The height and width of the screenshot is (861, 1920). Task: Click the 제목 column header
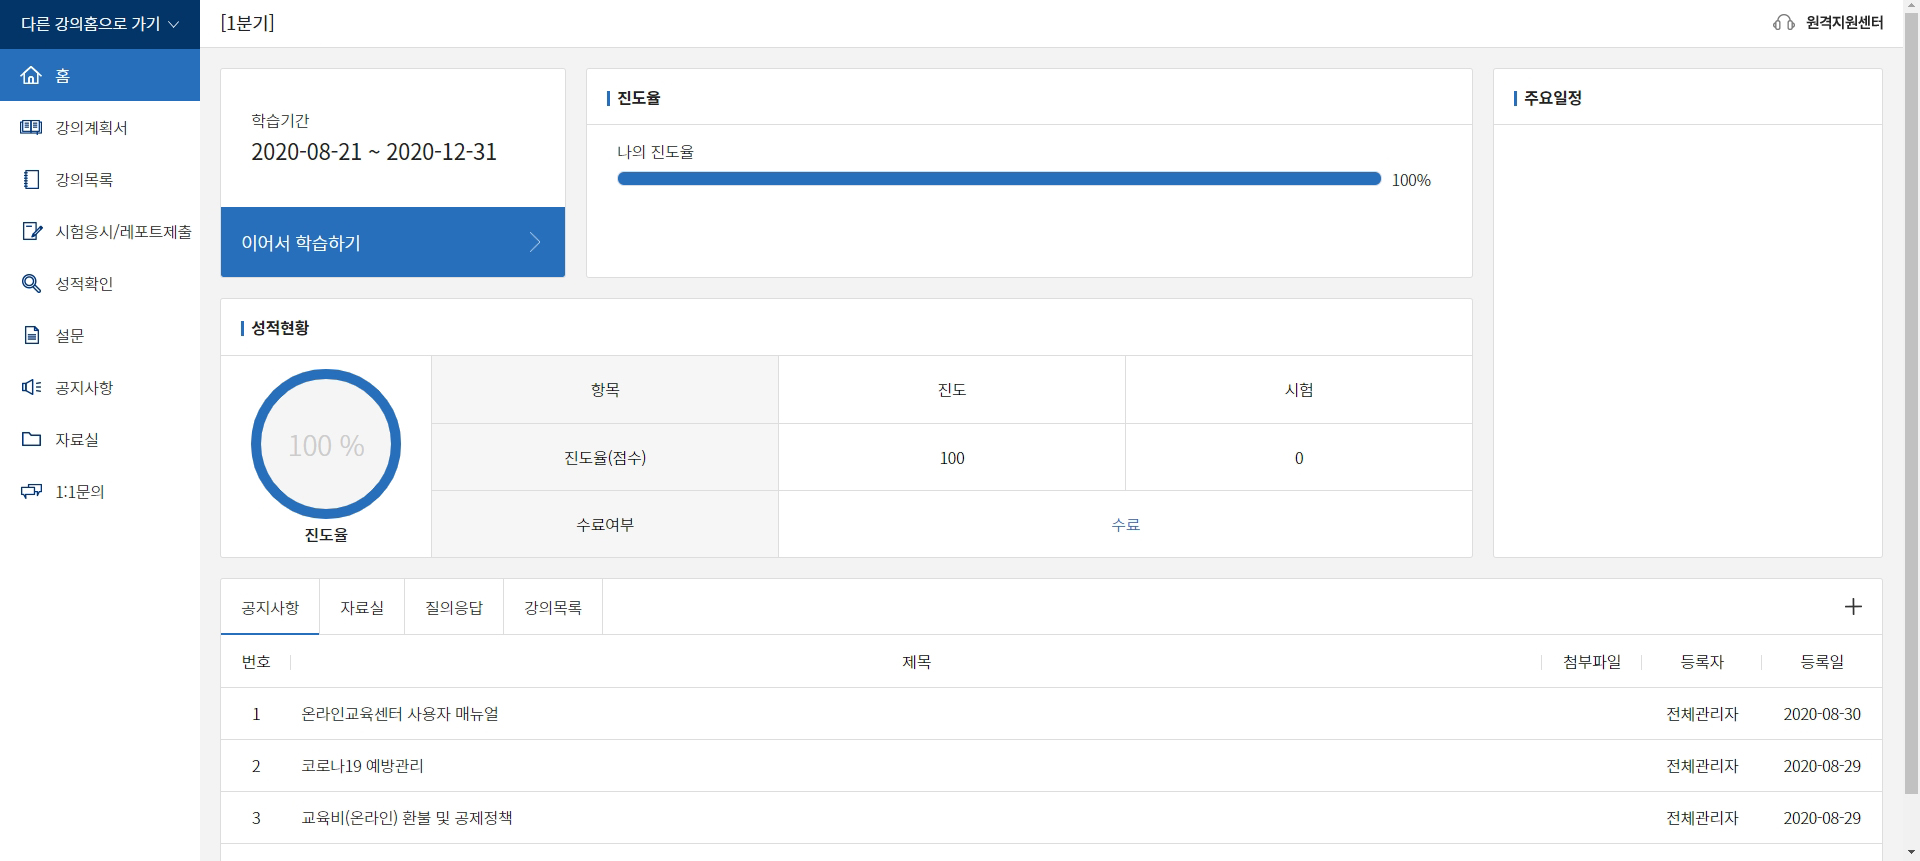click(x=916, y=662)
